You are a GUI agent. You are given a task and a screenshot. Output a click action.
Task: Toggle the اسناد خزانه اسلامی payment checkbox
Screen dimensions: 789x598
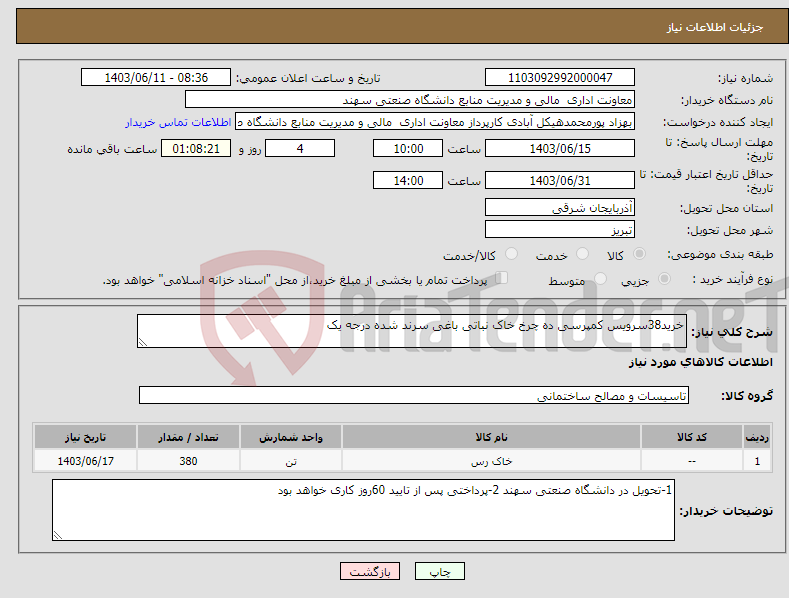coord(502,278)
